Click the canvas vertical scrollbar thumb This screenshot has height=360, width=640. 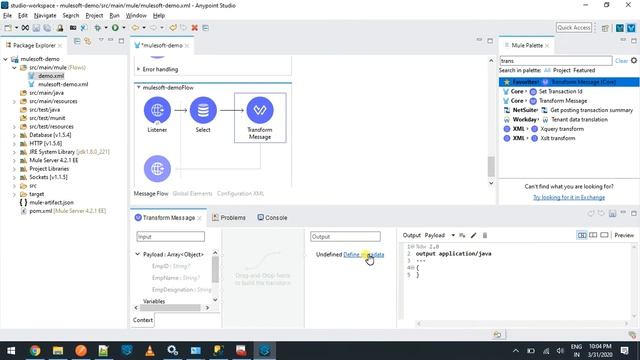(491, 166)
